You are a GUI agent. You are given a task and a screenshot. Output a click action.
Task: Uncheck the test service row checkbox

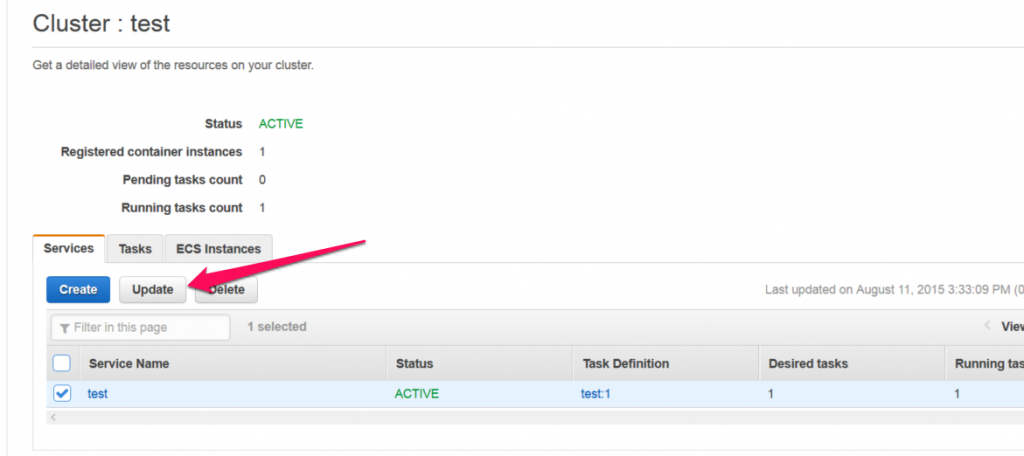pyautogui.click(x=62, y=393)
